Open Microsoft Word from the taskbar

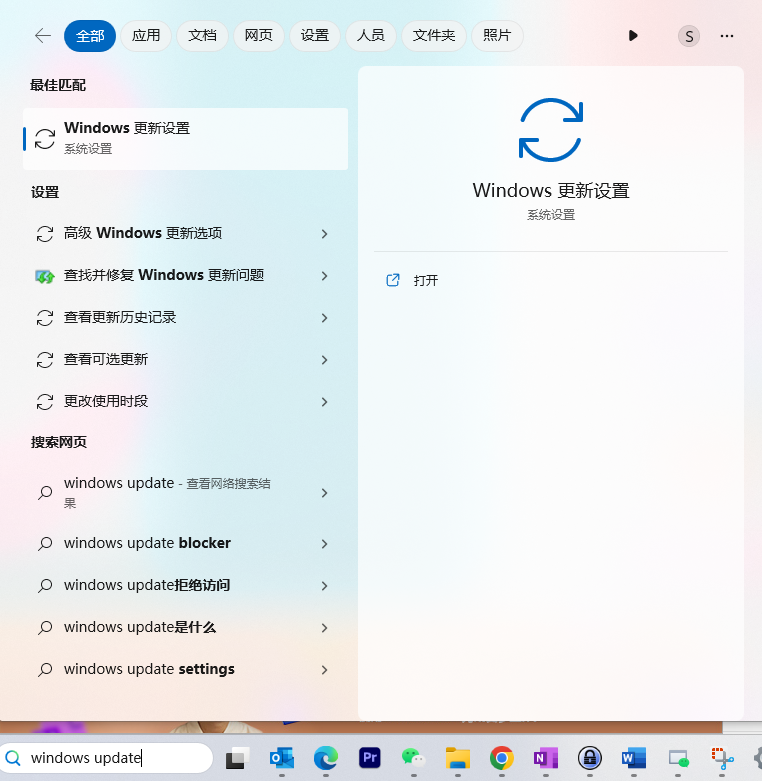(634, 759)
